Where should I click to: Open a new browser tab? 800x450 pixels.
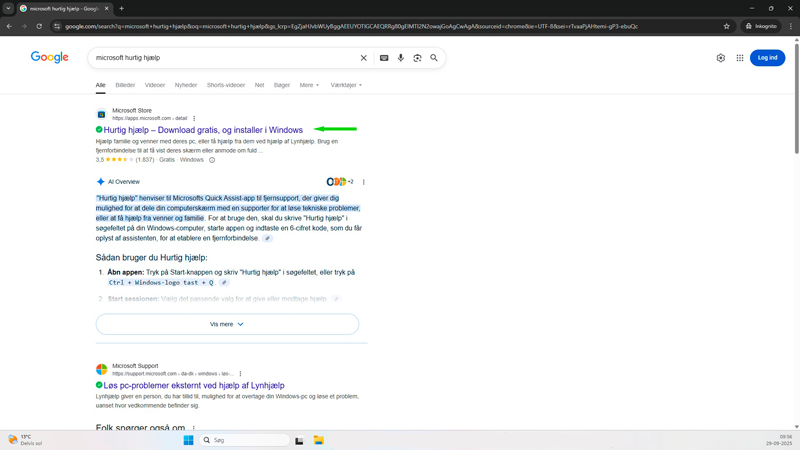click(121, 8)
